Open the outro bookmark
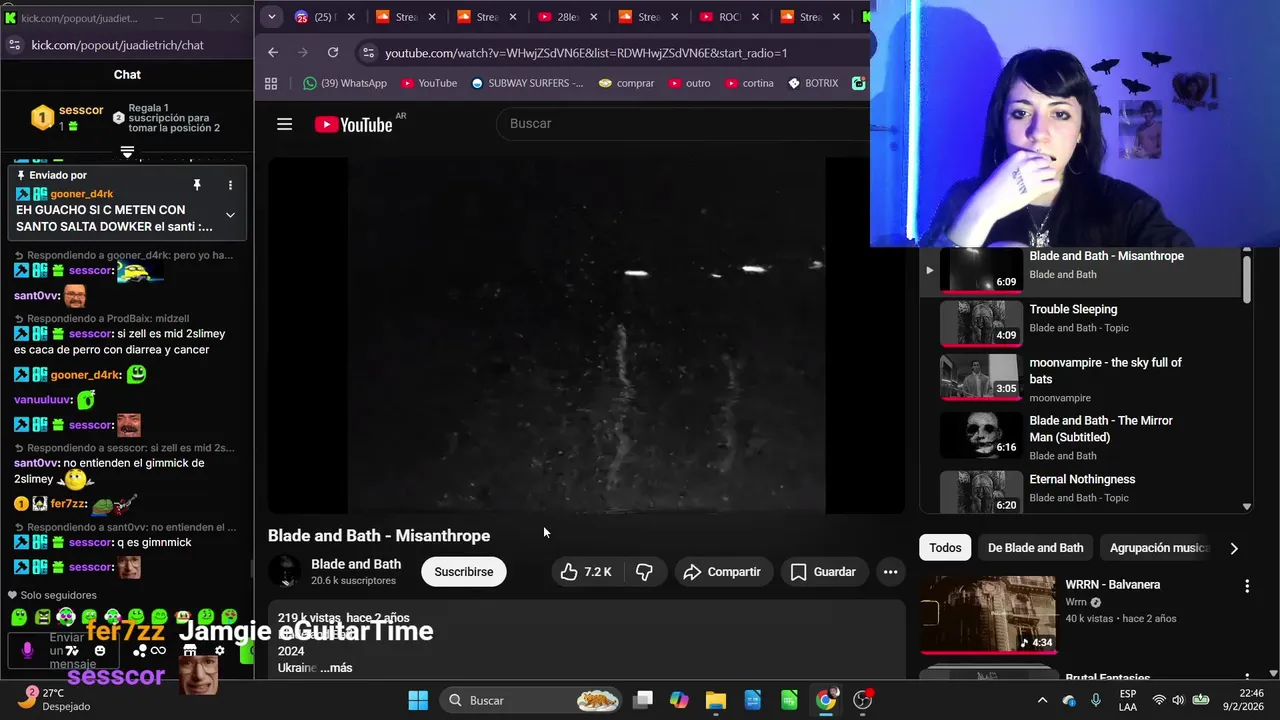Image resolution: width=1280 pixels, height=720 pixels. coord(689,83)
